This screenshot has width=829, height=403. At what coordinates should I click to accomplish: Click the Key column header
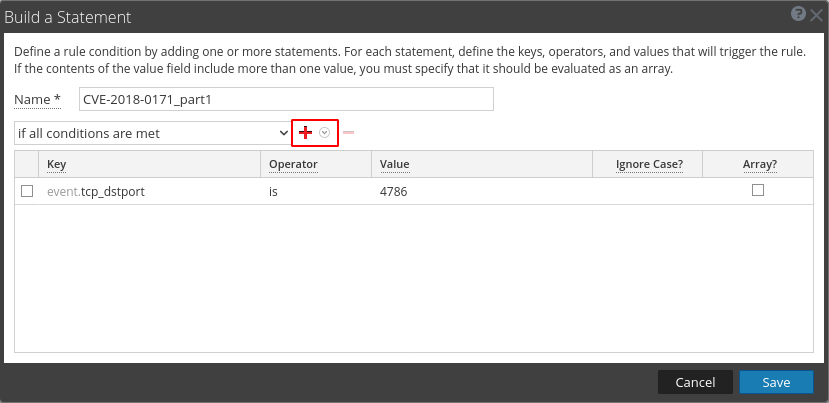click(x=56, y=164)
